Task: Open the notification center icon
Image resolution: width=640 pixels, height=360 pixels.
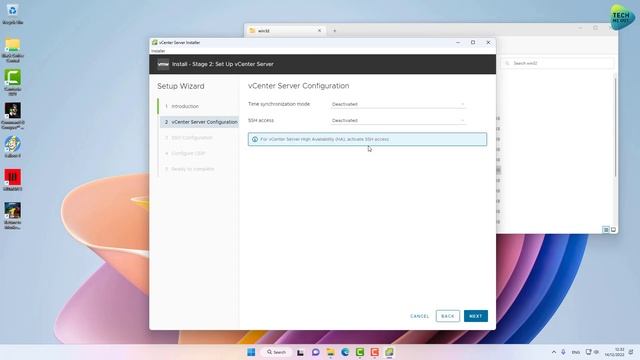Action: tap(631, 352)
